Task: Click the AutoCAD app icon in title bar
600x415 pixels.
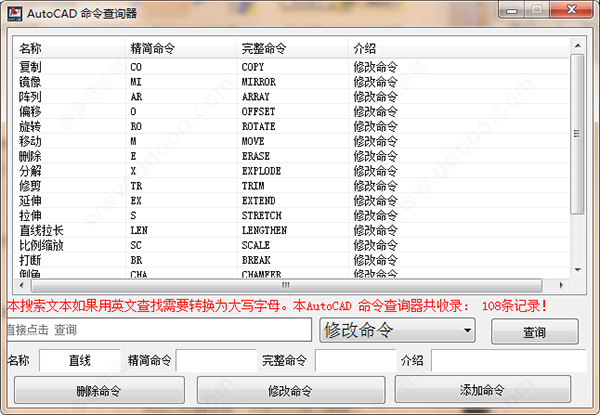Action: [x=15, y=14]
